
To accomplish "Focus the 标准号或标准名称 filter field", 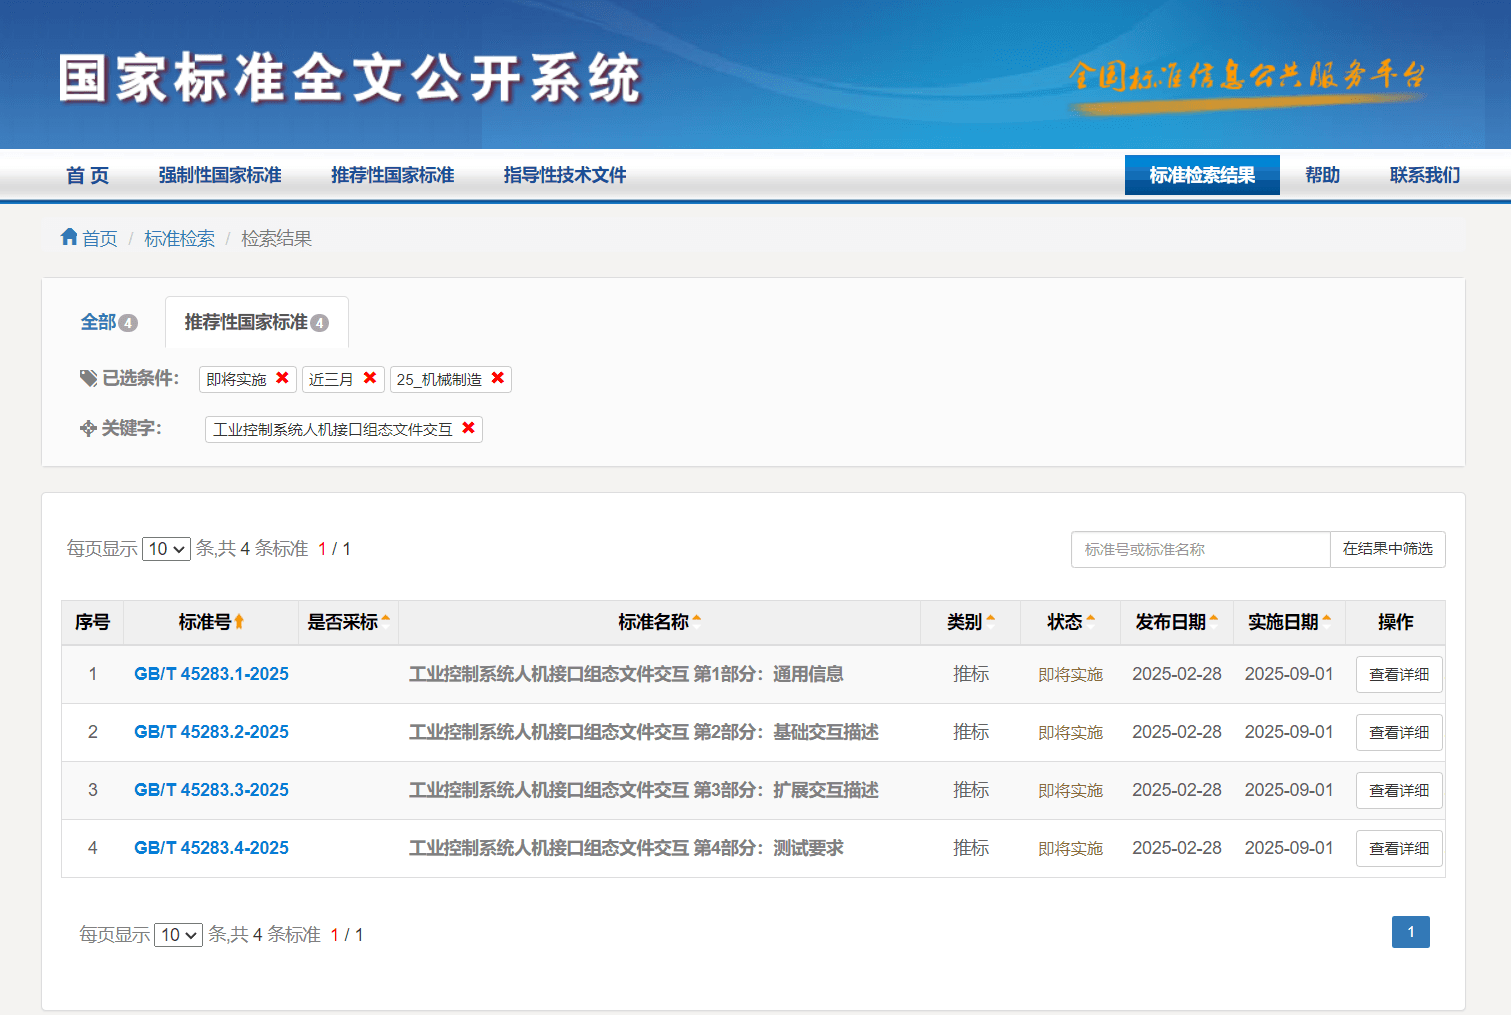I will coord(1201,549).
